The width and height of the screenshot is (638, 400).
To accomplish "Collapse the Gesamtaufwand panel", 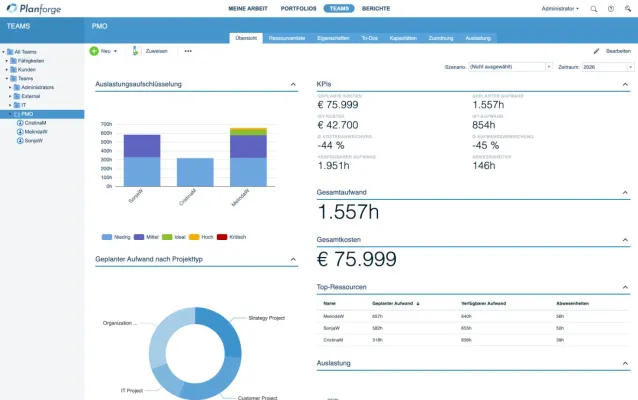I will [x=625, y=192].
